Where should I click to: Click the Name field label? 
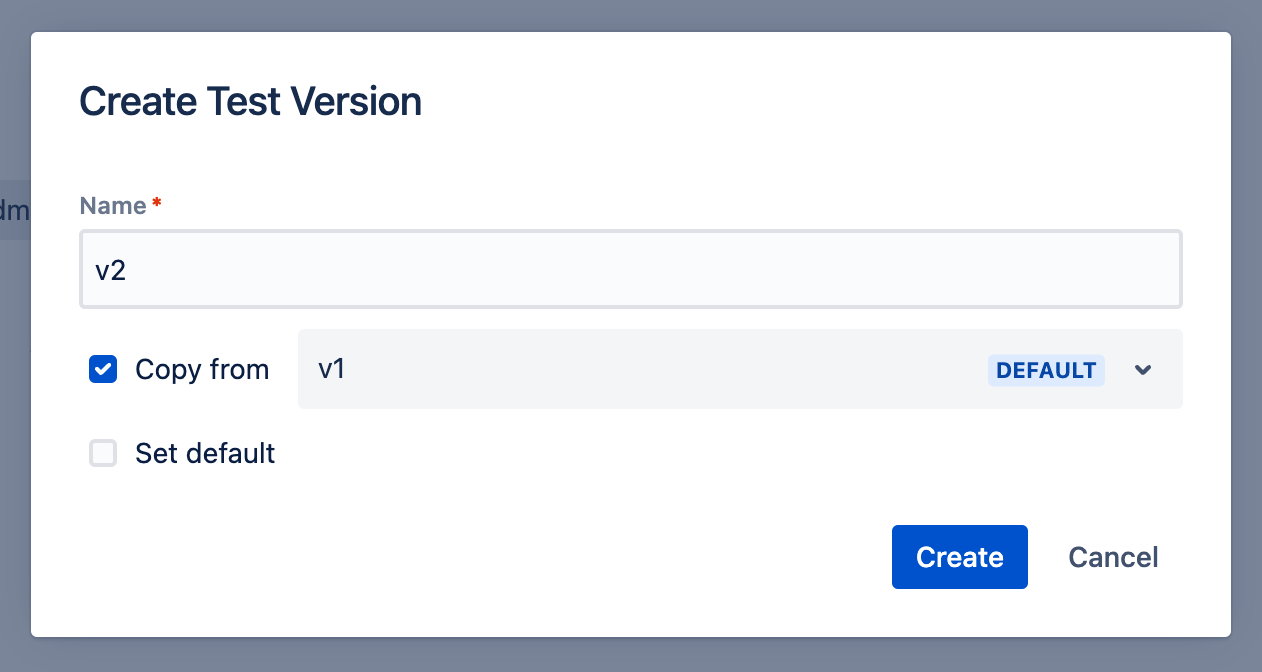113,205
